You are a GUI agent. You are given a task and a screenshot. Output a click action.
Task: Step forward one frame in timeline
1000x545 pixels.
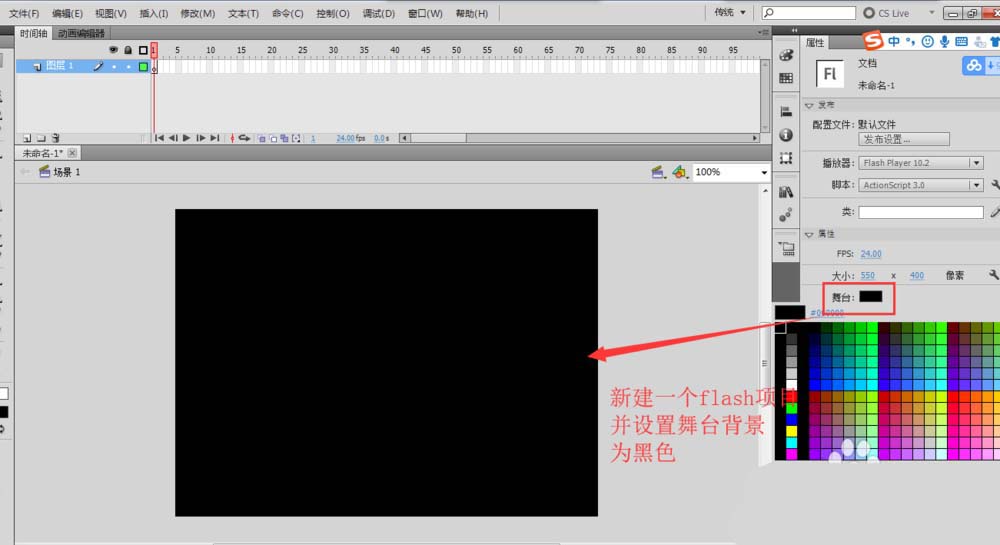click(x=200, y=138)
